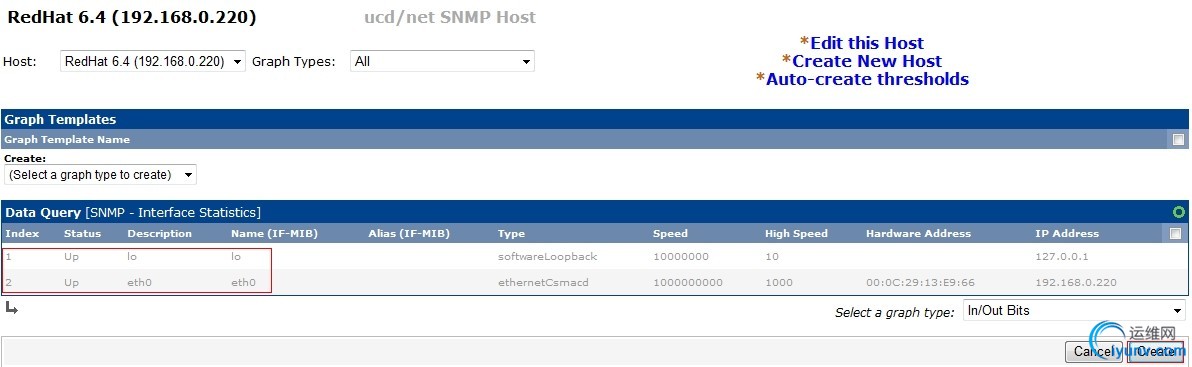Sort by the Name (IF-MIB) column header
This screenshot has height=367, width=1192.
coord(274,233)
